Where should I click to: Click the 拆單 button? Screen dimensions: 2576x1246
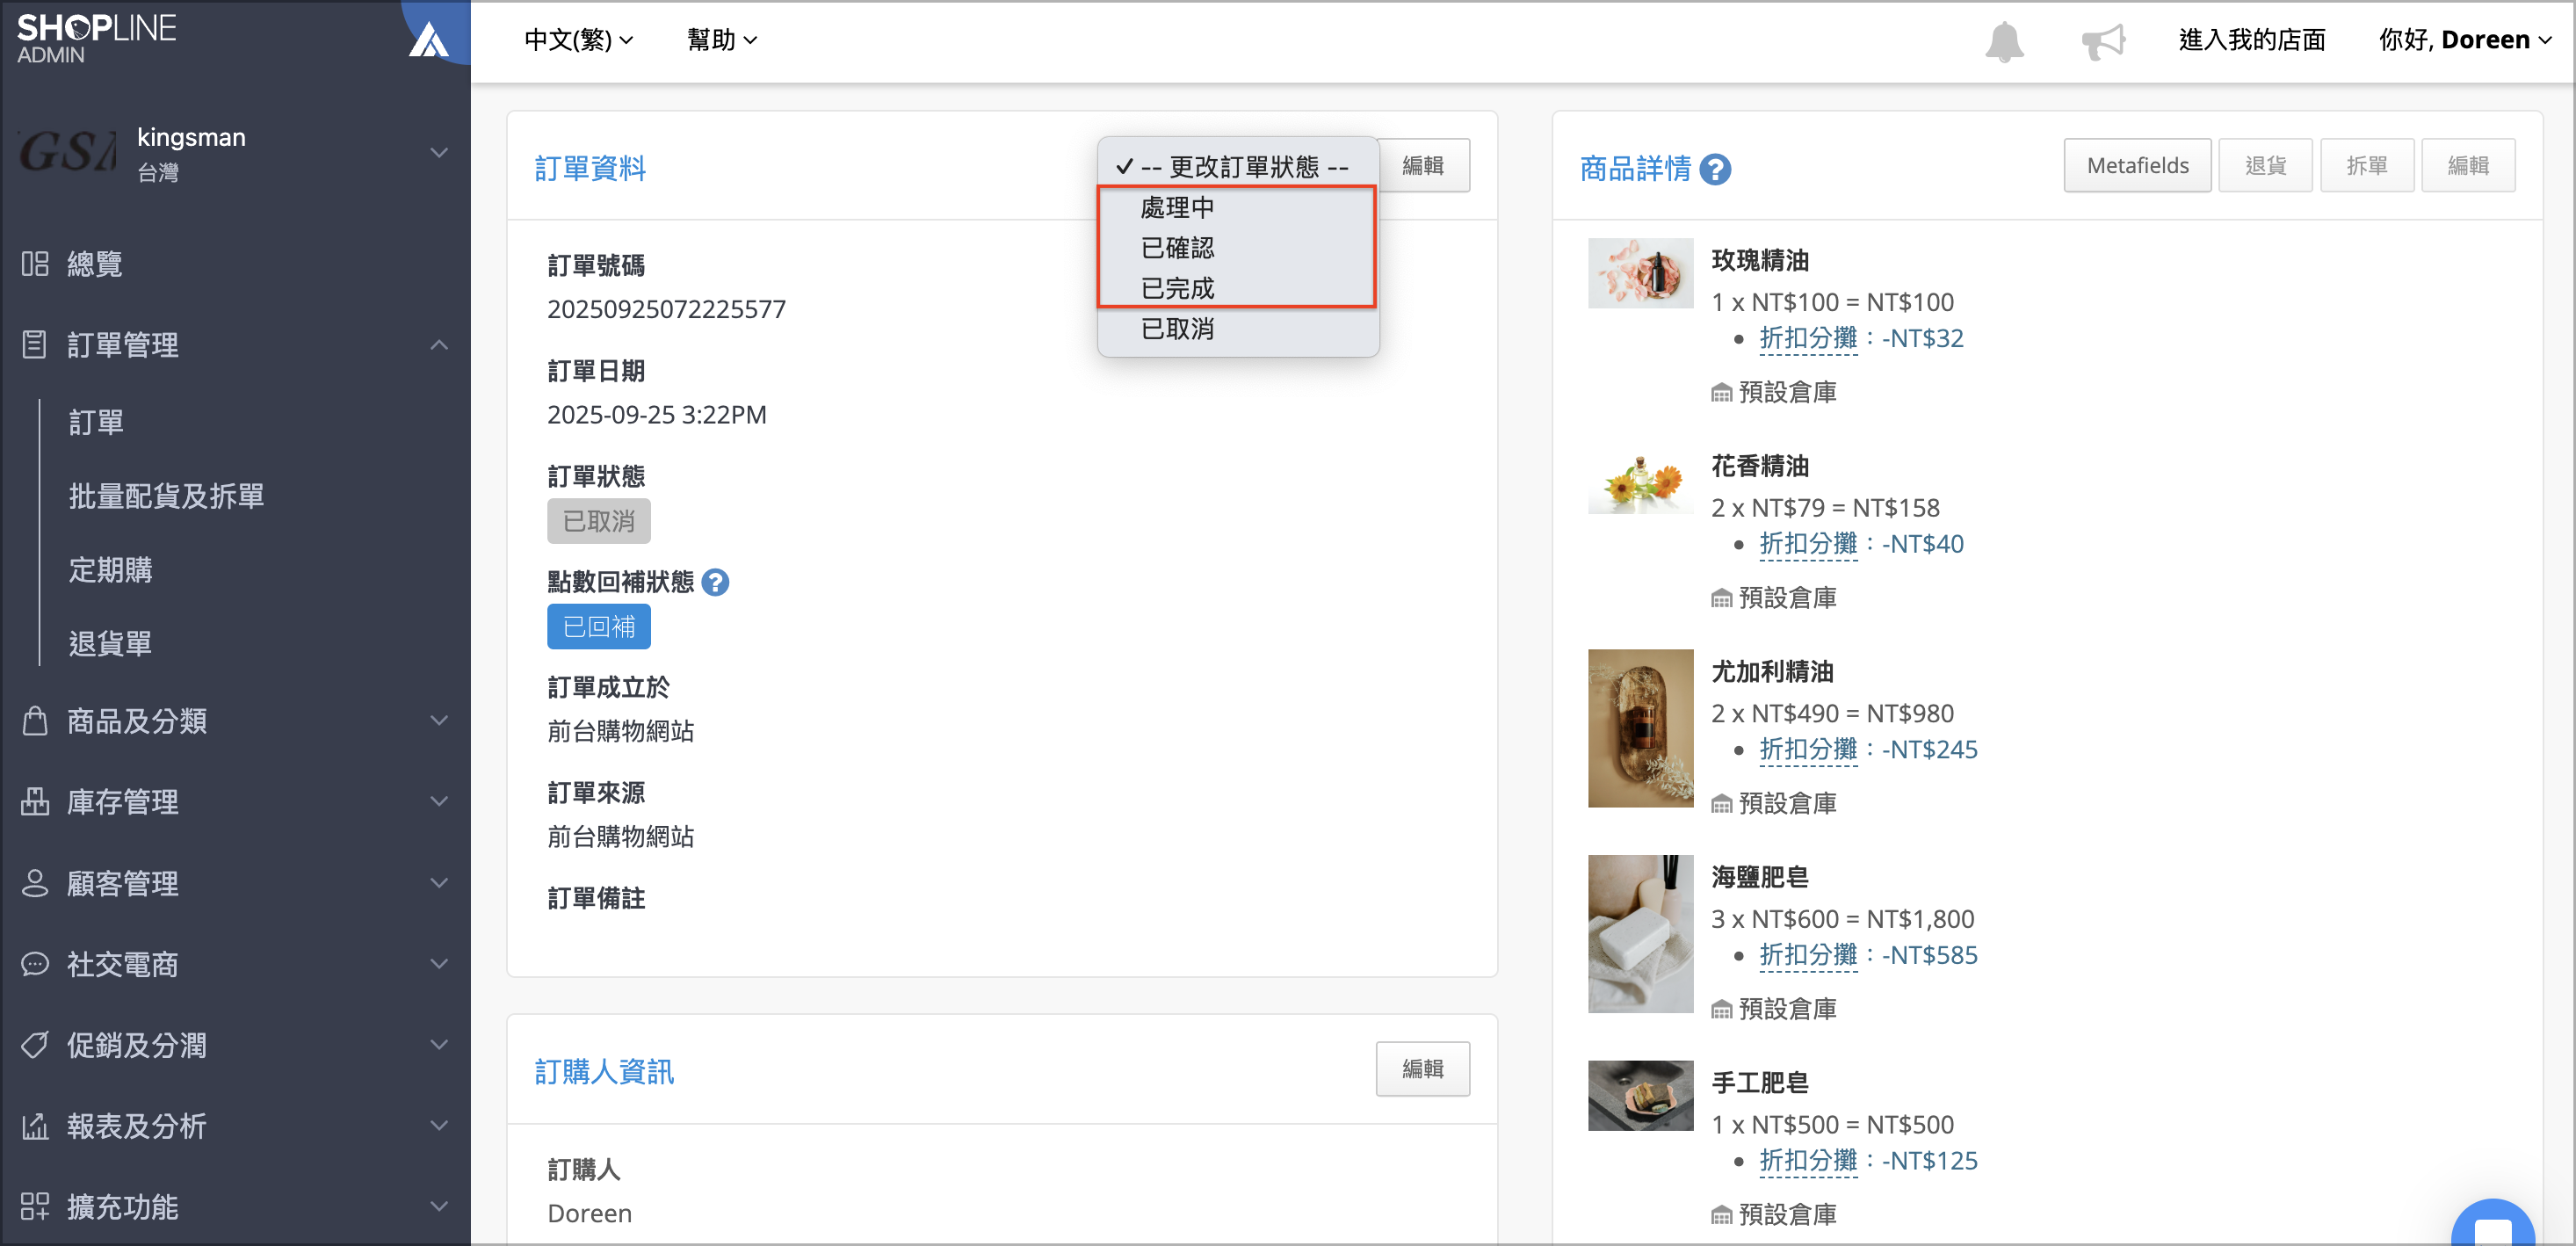(x=2367, y=166)
